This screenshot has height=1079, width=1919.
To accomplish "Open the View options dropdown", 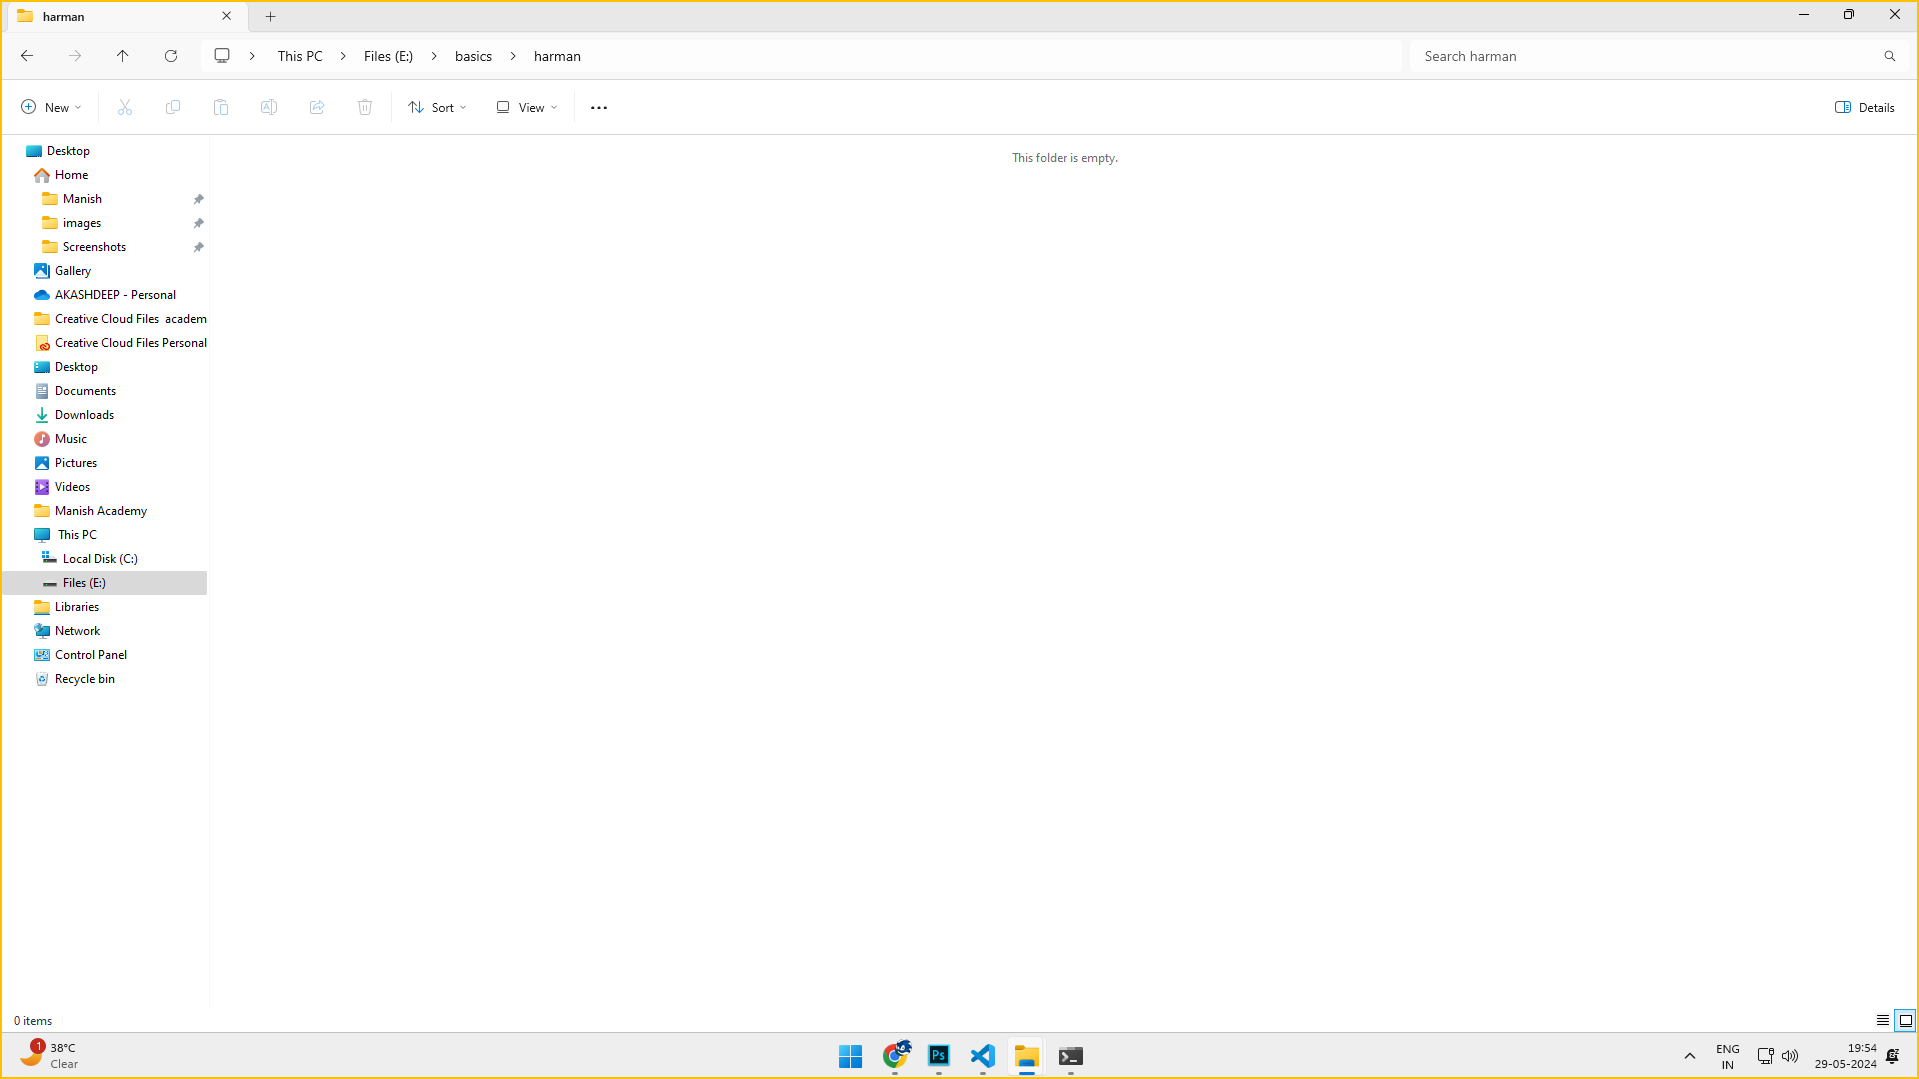I will pos(527,108).
